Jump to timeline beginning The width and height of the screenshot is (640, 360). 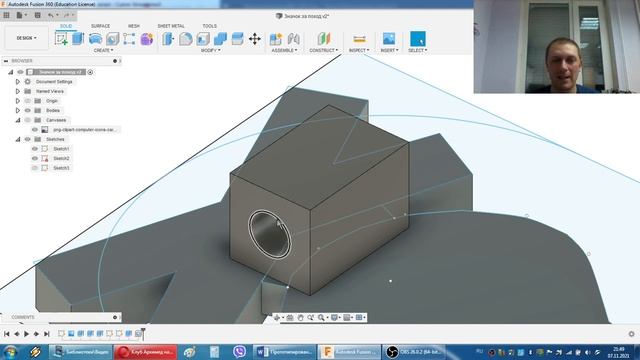click(x=7, y=334)
